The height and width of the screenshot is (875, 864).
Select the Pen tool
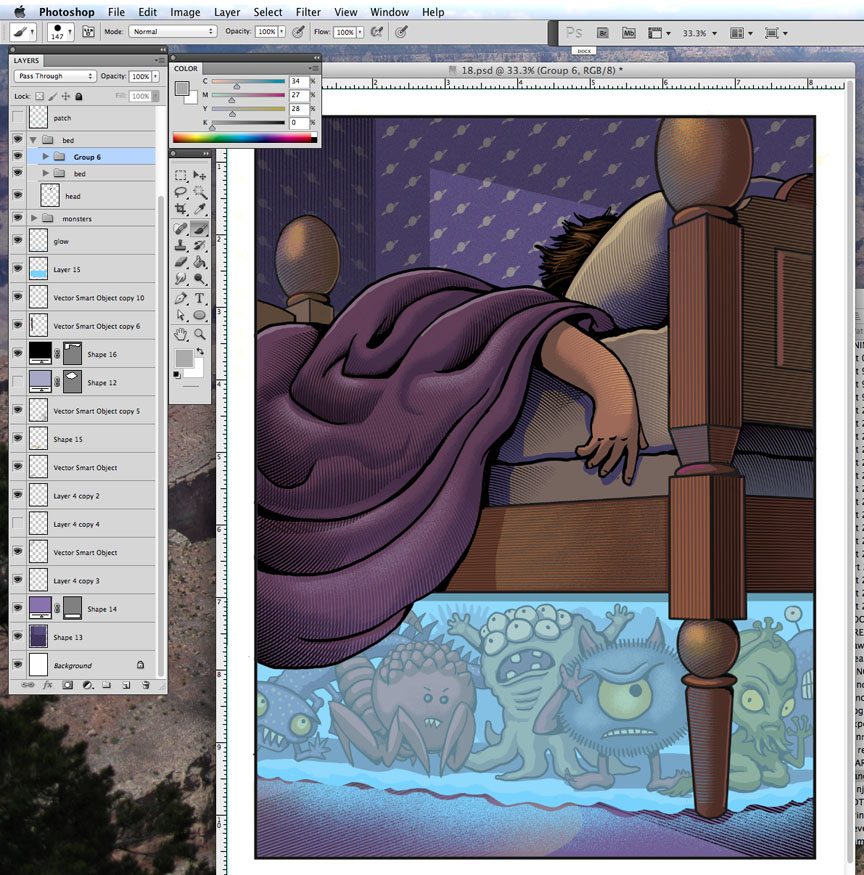[x=181, y=298]
